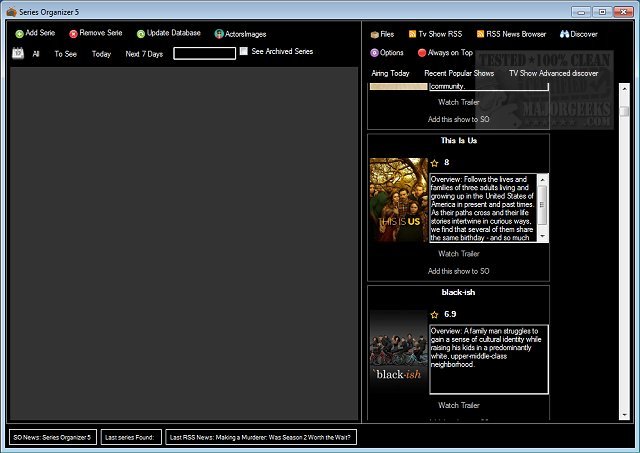Viewport: 640px width, 453px height.
Task: Click the series search input field
Action: click(x=204, y=53)
